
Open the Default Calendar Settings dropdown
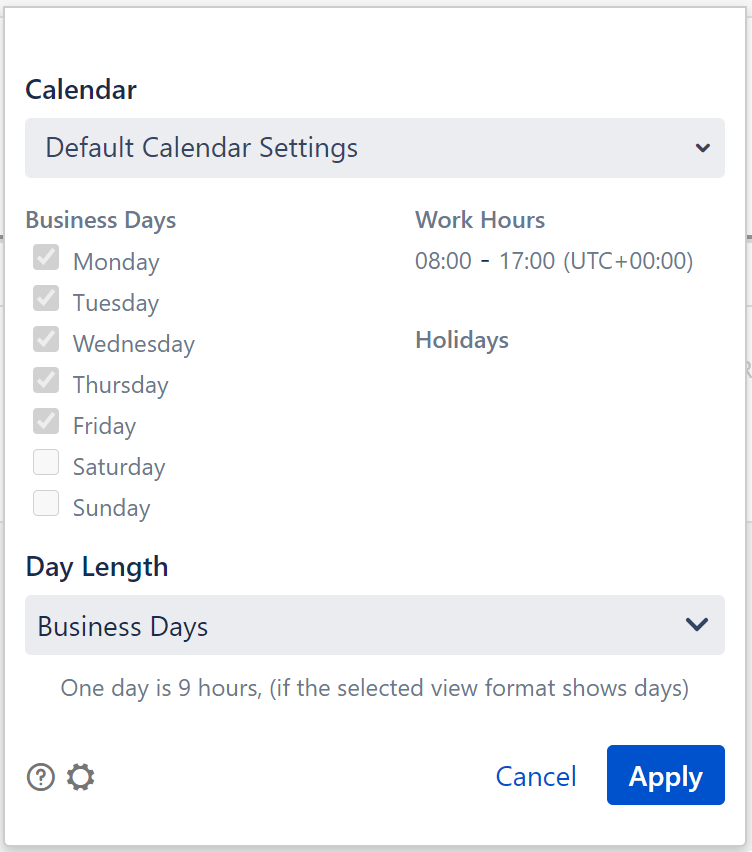point(360,148)
